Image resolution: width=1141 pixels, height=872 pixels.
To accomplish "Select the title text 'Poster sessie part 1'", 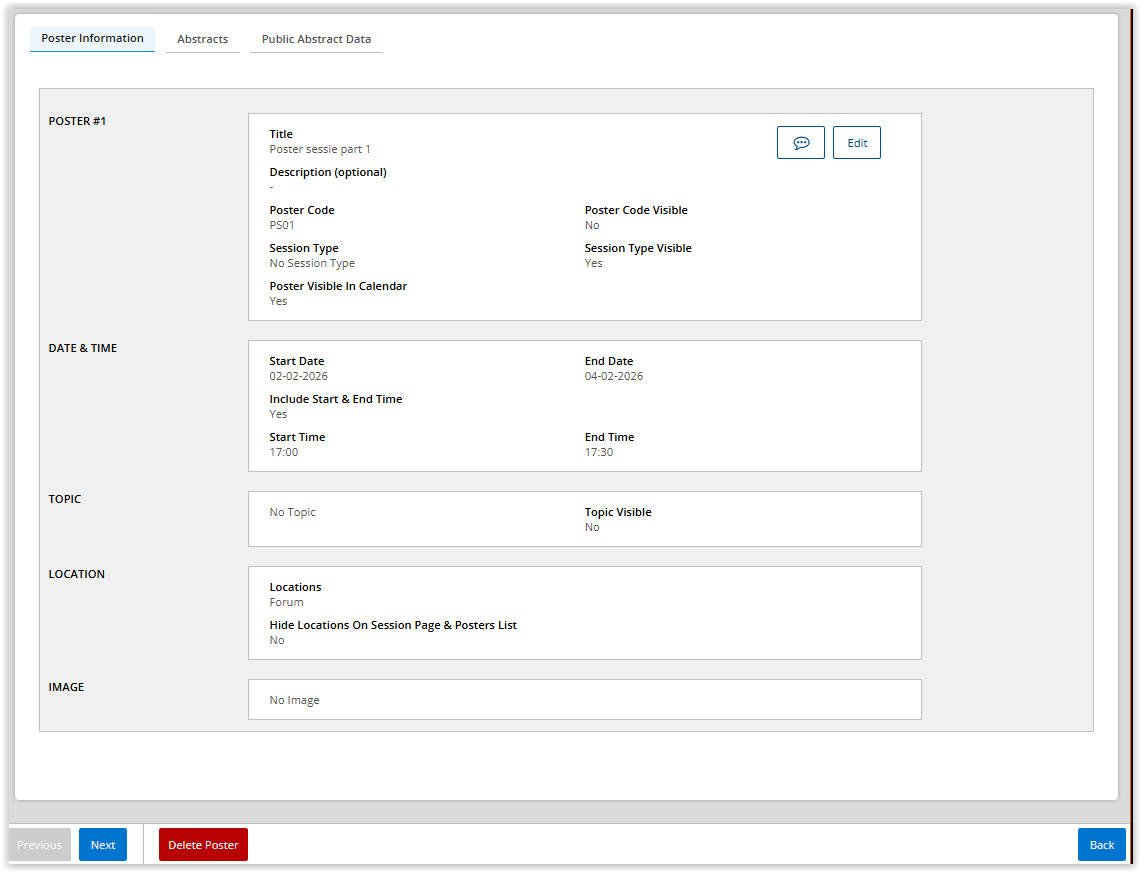I will [x=320, y=149].
